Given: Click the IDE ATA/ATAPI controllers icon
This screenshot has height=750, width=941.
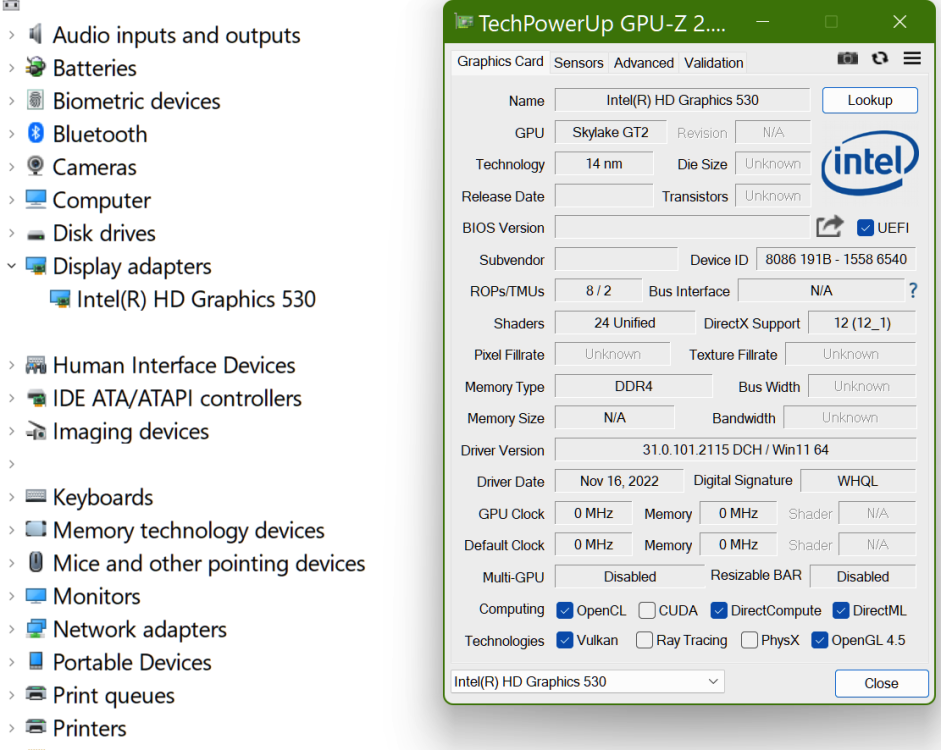Looking at the screenshot, I should (36, 397).
